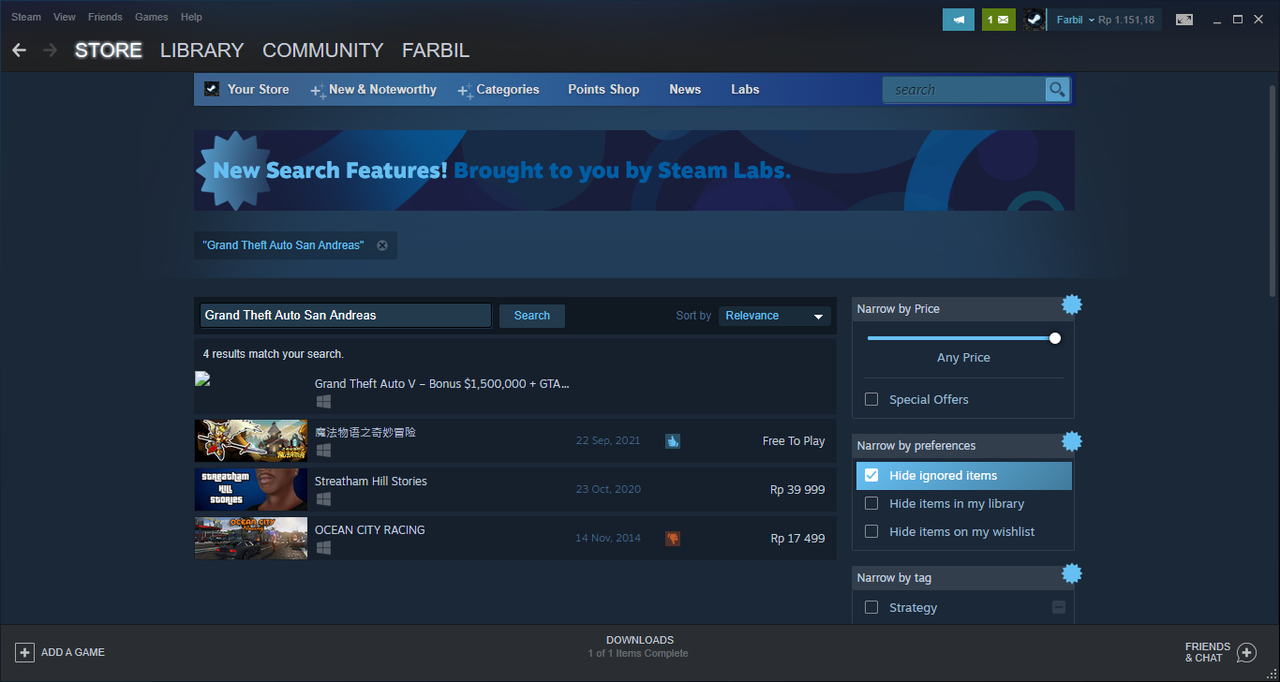Click the search magnifier icon
The height and width of the screenshot is (682, 1280).
tap(1057, 90)
